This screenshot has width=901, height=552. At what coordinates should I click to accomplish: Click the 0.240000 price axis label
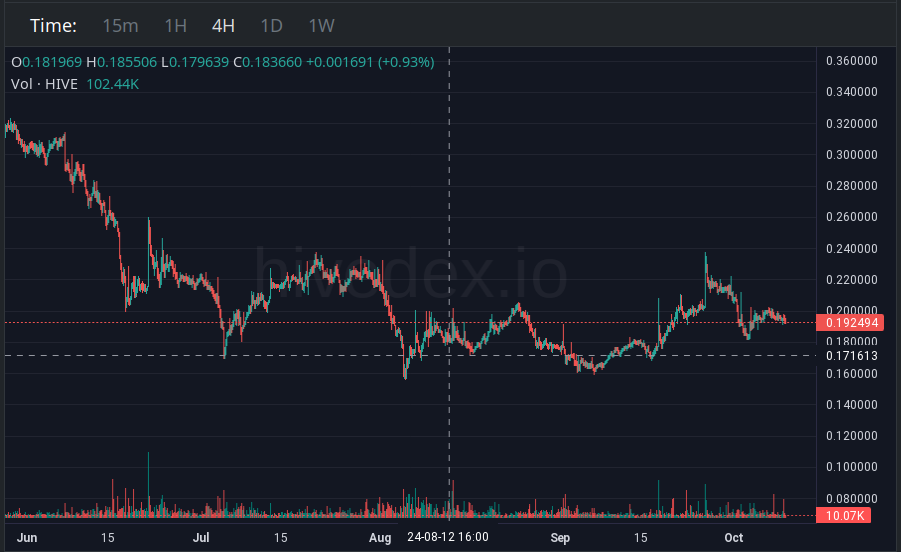click(x=852, y=249)
